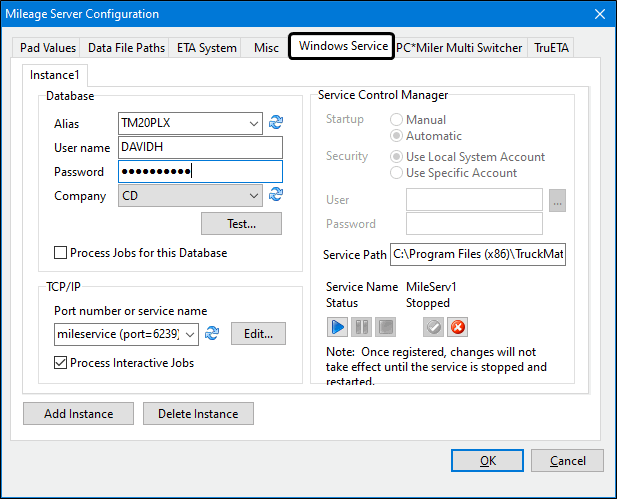The height and width of the screenshot is (499, 617).
Task: Refresh the Alias list
Action: tap(276, 124)
